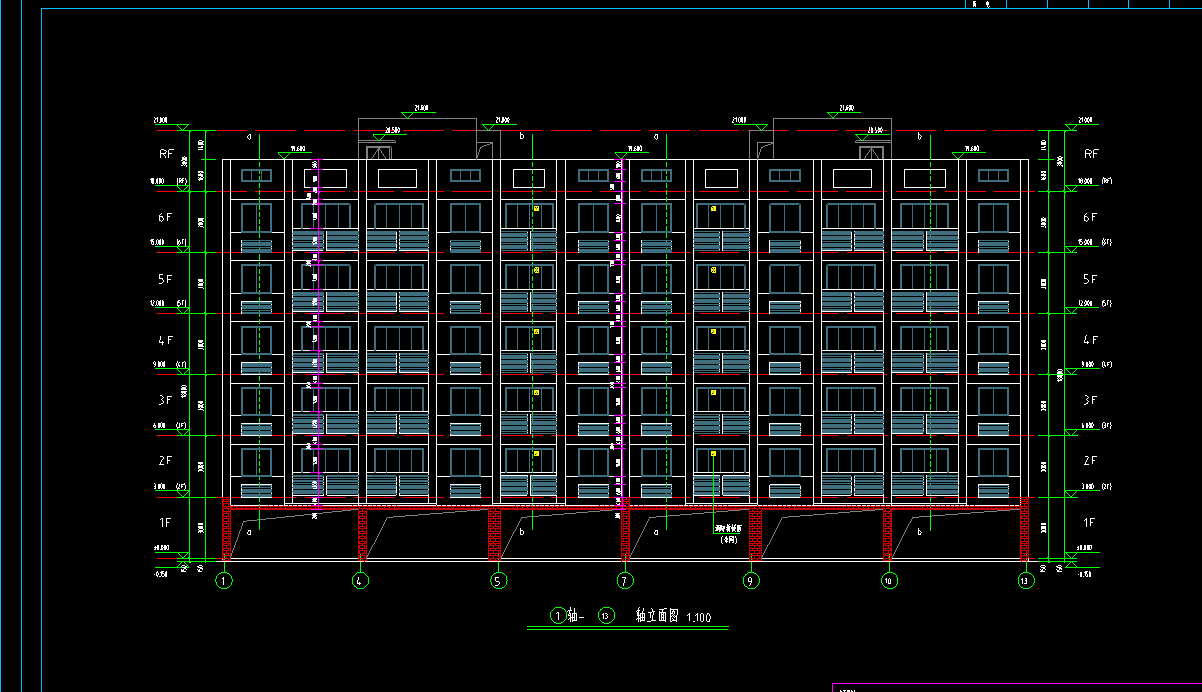The width and height of the screenshot is (1202, 692).
Task: Select the 1:100 scale text in title
Action: (x=699, y=618)
